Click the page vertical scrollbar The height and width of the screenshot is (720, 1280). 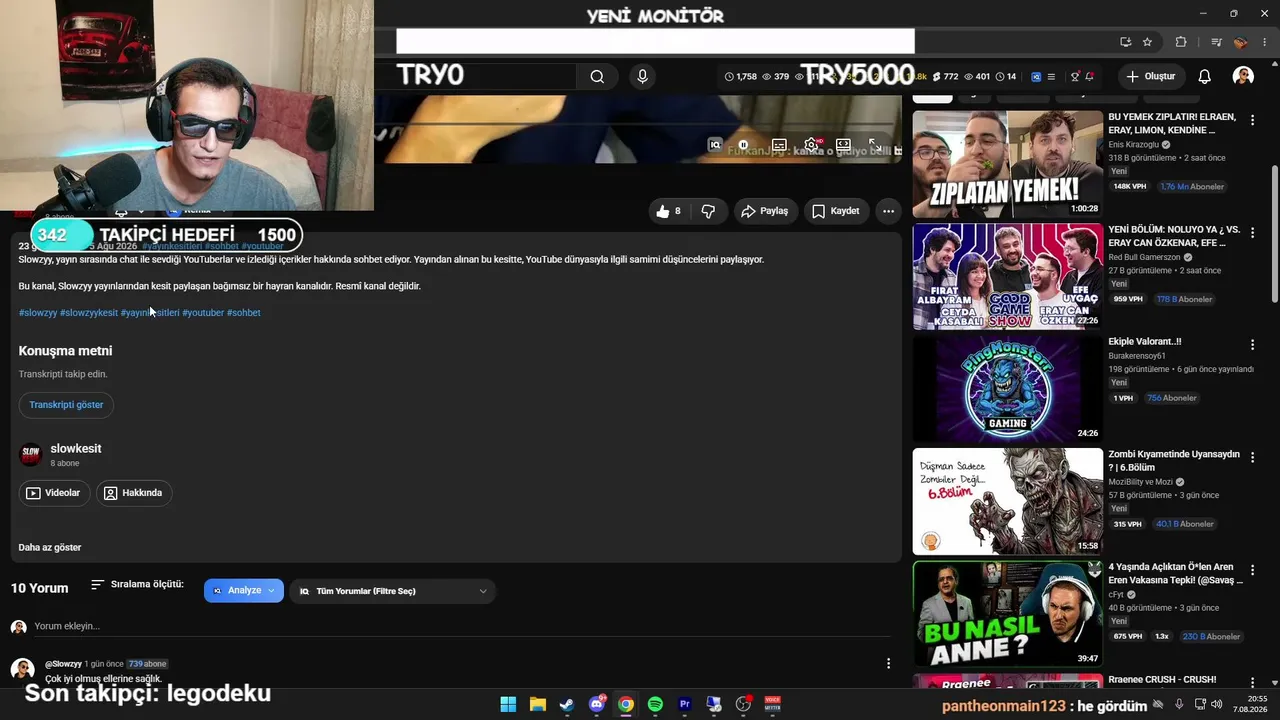click(x=1274, y=233)
